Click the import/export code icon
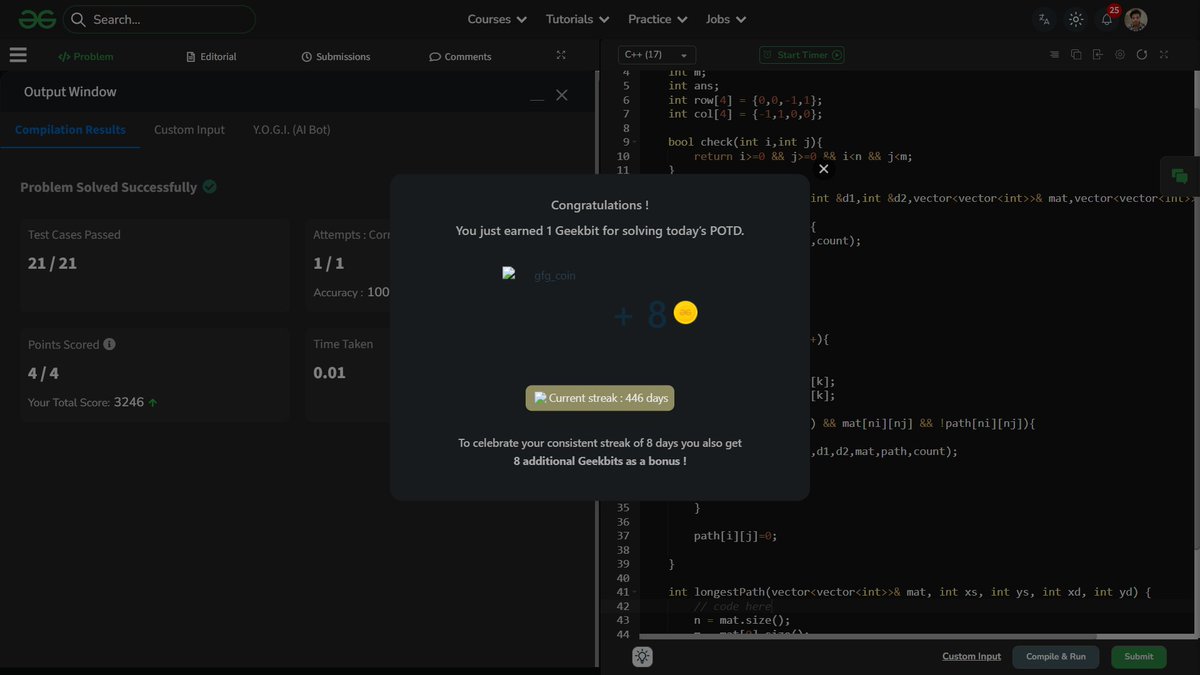 coord(1098,55)
